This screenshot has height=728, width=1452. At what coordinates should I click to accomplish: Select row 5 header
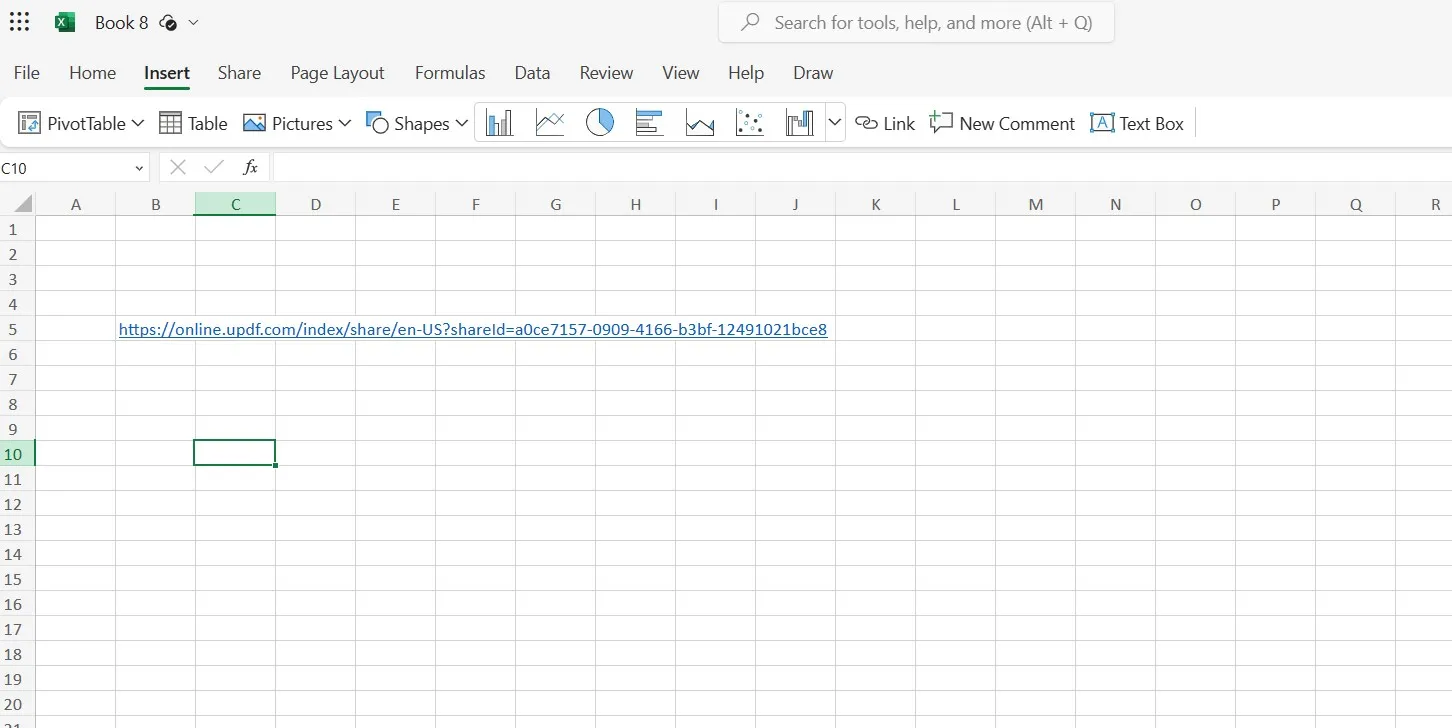16,329
